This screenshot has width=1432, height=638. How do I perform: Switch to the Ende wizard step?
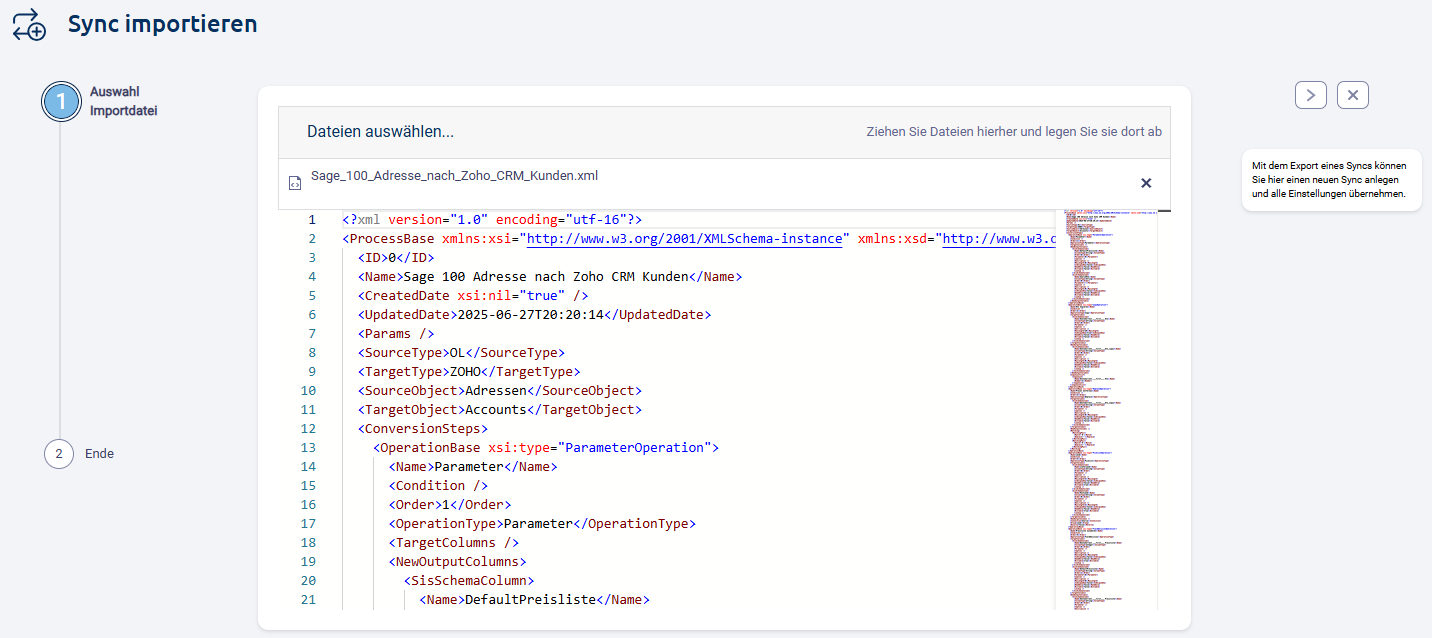pos(99,453)
